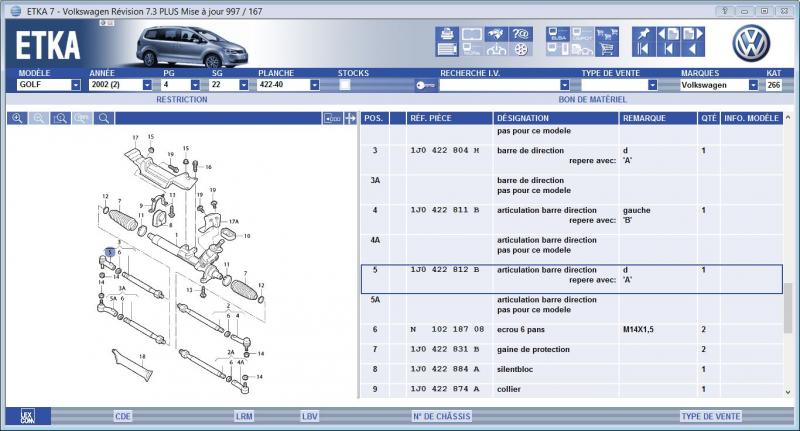Click the RÉF. PIÈCE column header
The height and width of the screenshot is (431, 800).
tap(449, 118)
